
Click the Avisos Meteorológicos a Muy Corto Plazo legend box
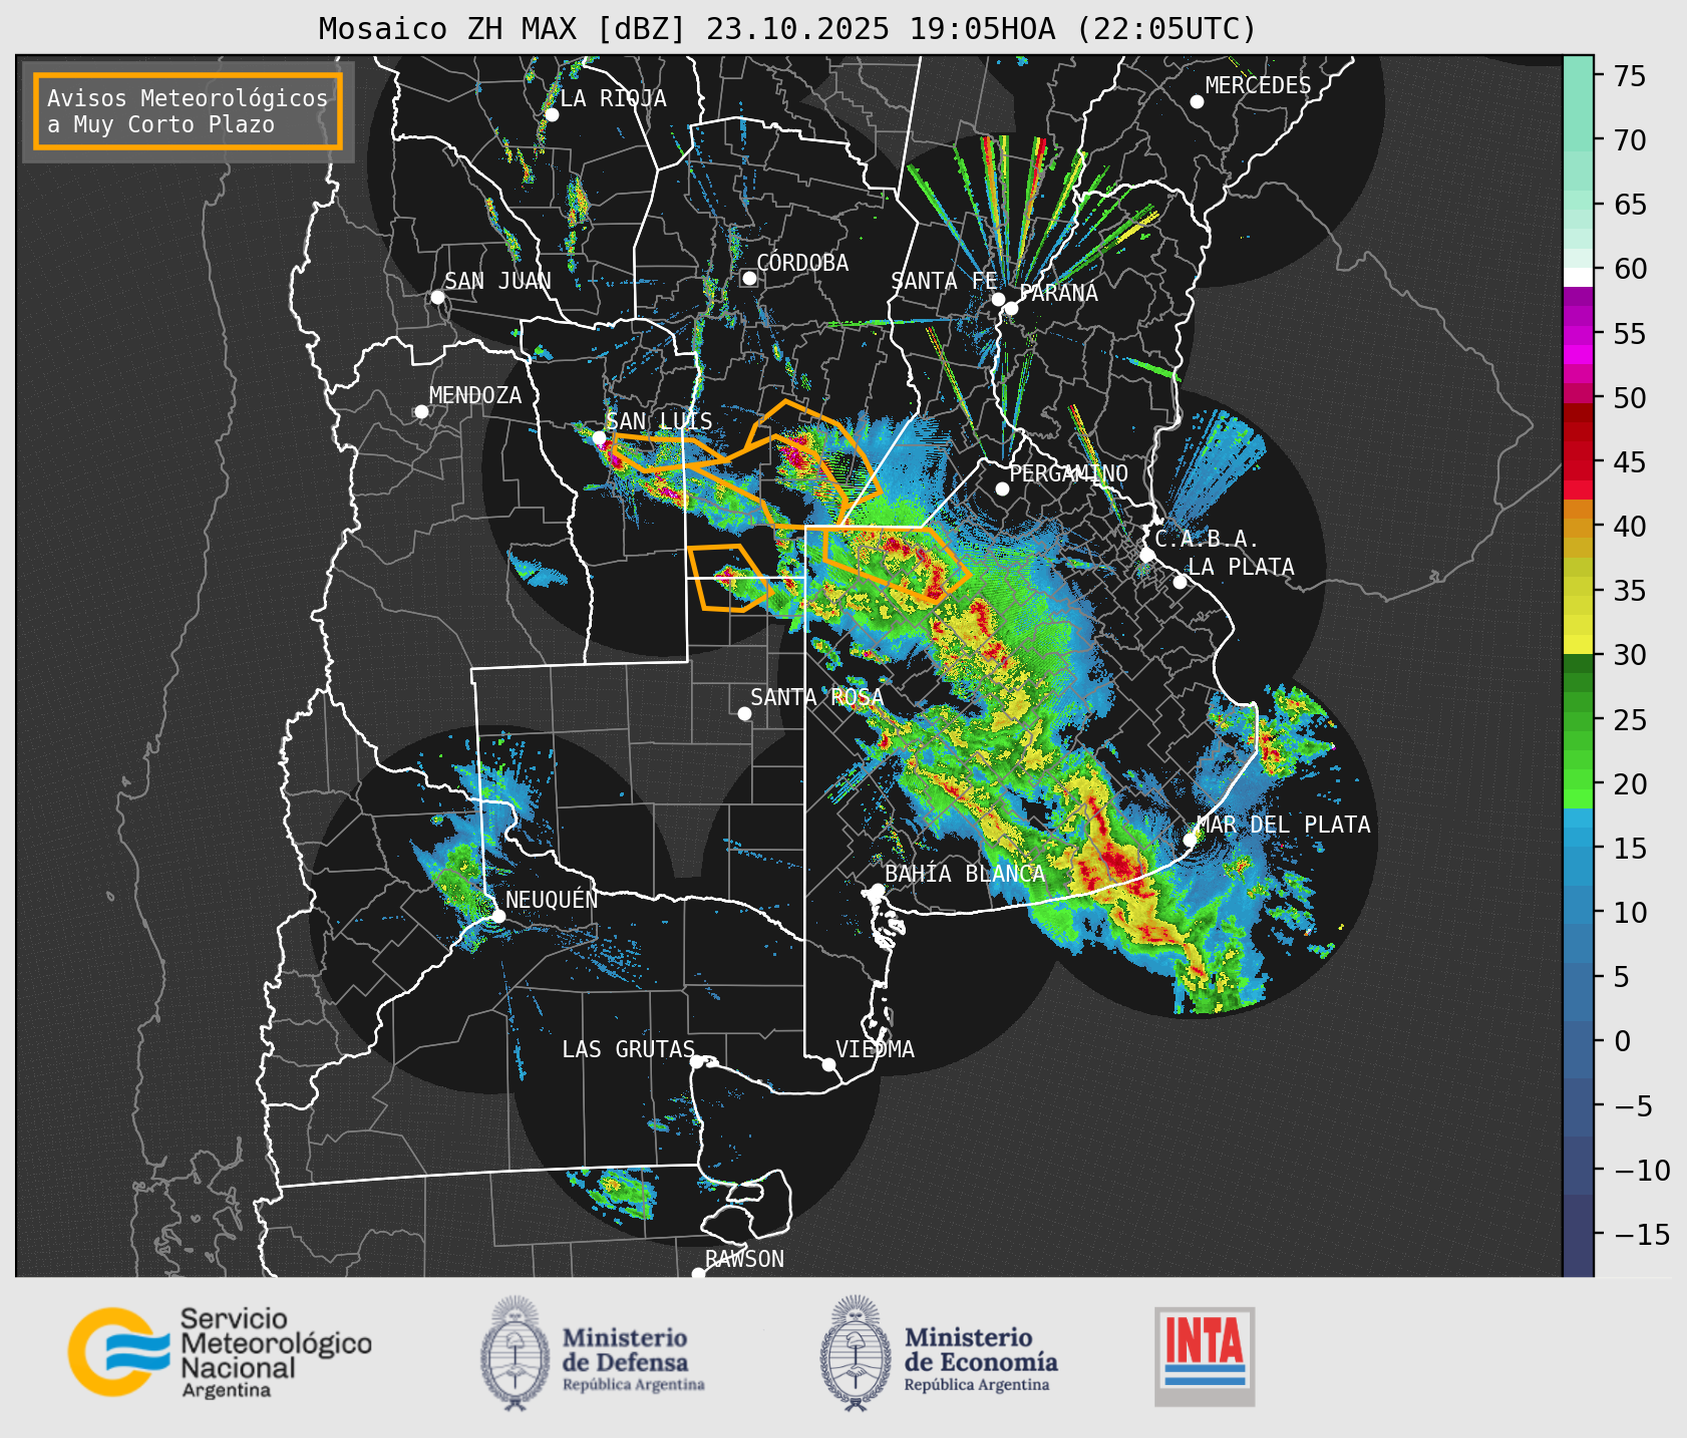click(x=188, y=111)
